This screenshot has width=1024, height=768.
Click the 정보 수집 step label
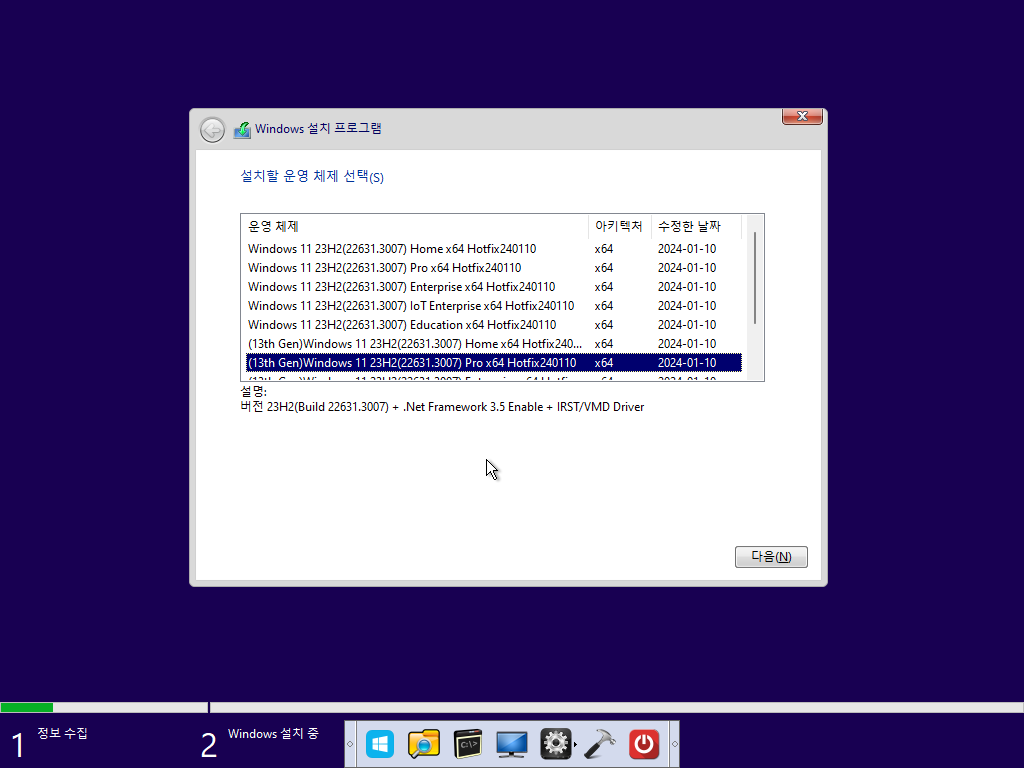[62, 733]
